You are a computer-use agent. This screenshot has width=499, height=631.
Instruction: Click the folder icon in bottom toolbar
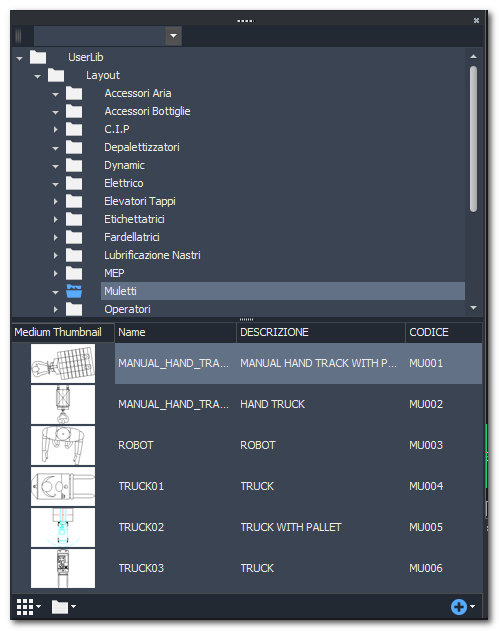tap(60, 607)
